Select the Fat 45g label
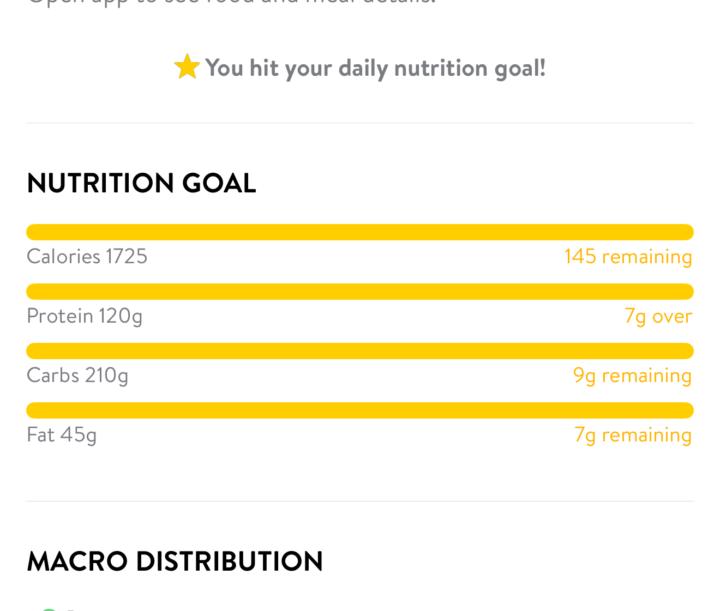This screenshot has height=611, width=720. point(62,435)
